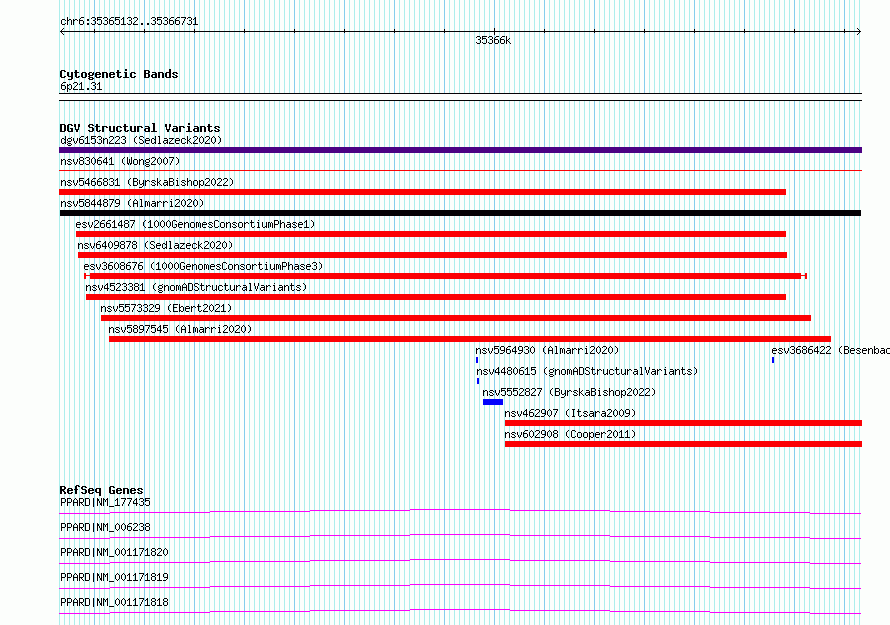Click the nsv6409878 (Sedlazeck2020) label
890x625 pixels.
(156, 245)
